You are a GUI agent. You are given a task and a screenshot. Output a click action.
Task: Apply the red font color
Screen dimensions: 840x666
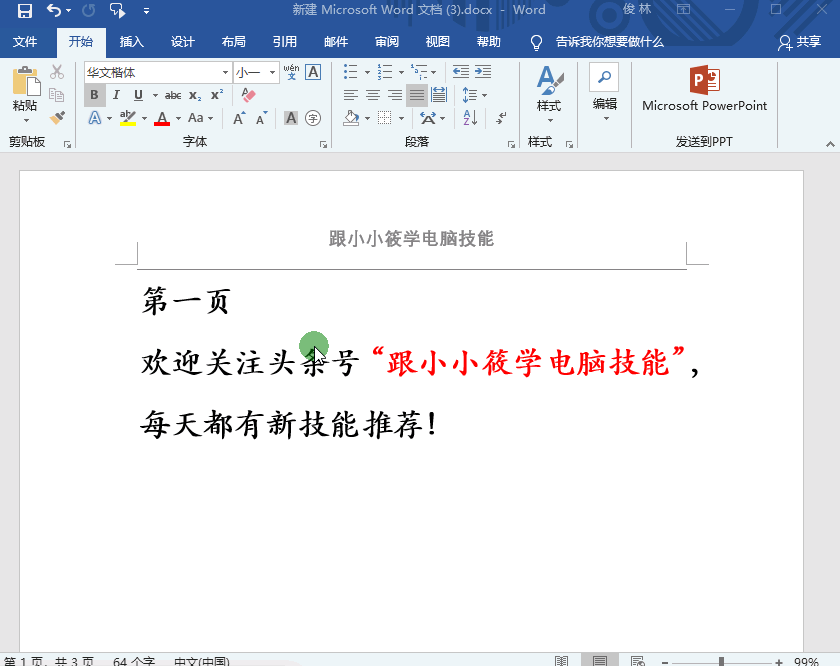[162, 118]
